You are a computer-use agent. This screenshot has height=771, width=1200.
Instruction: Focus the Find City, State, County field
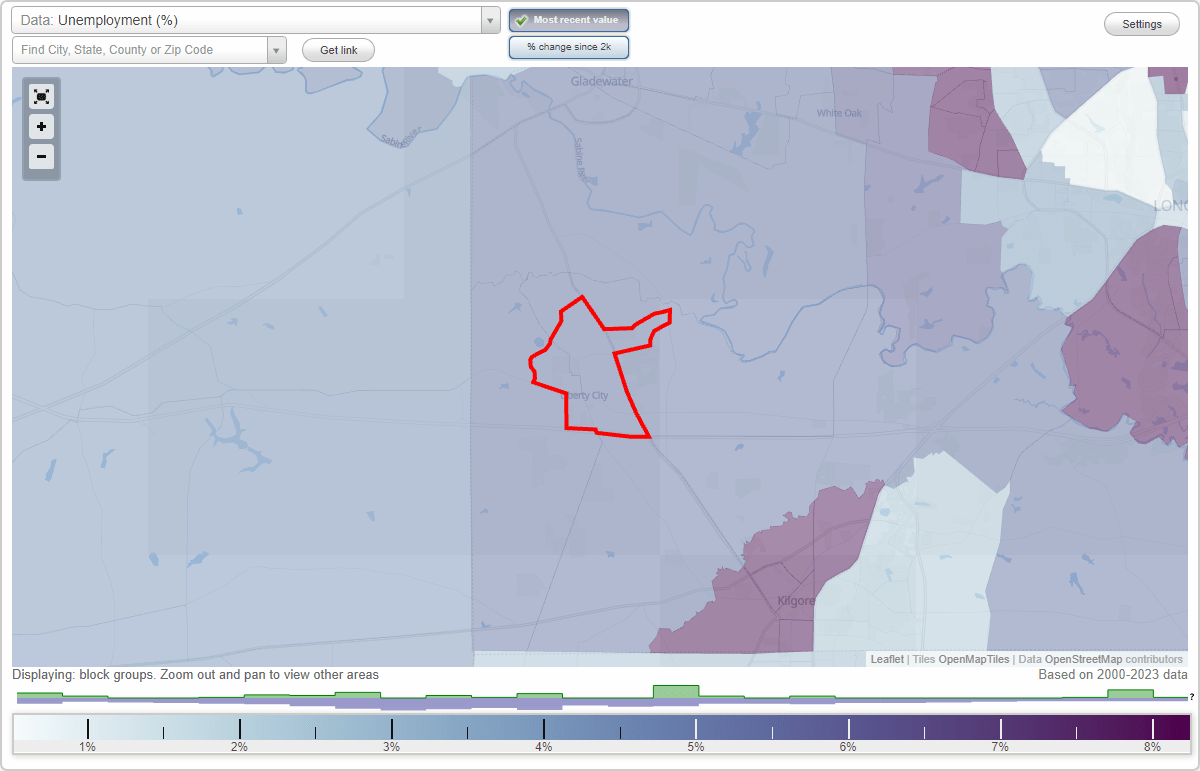point(140,50)
